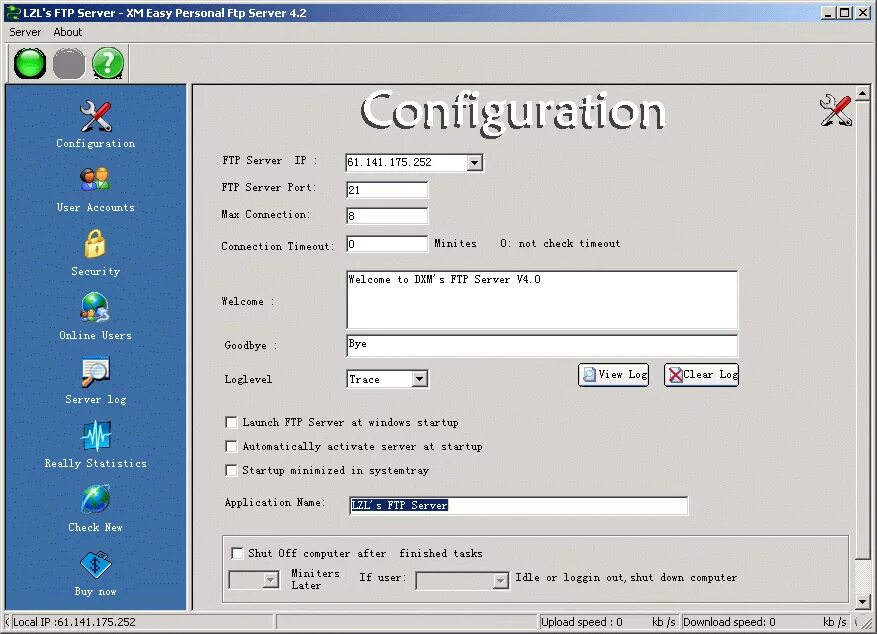Viewport: 877px width, 634px height.
Task: Click inside the Welcome message box
Action: pos(542,300)
